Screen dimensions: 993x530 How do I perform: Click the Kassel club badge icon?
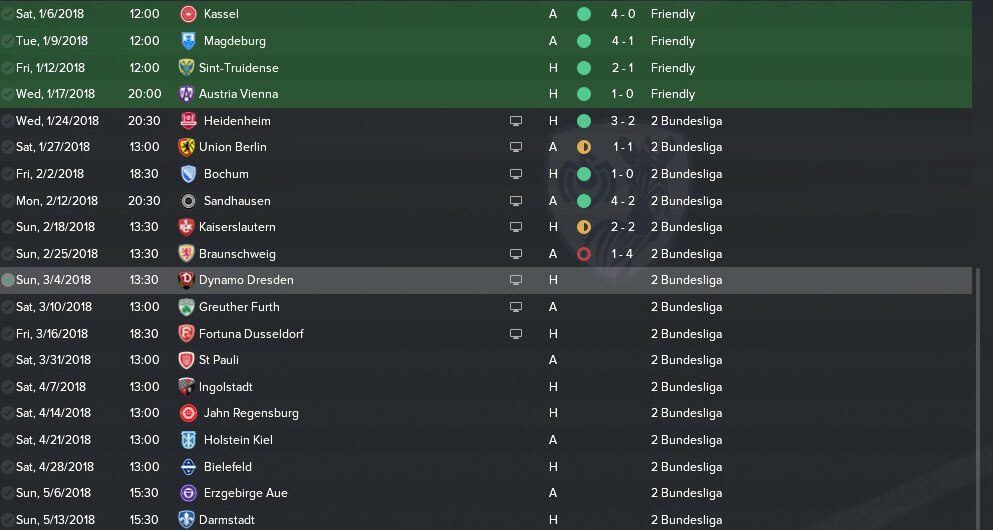[x=187, y=14]
